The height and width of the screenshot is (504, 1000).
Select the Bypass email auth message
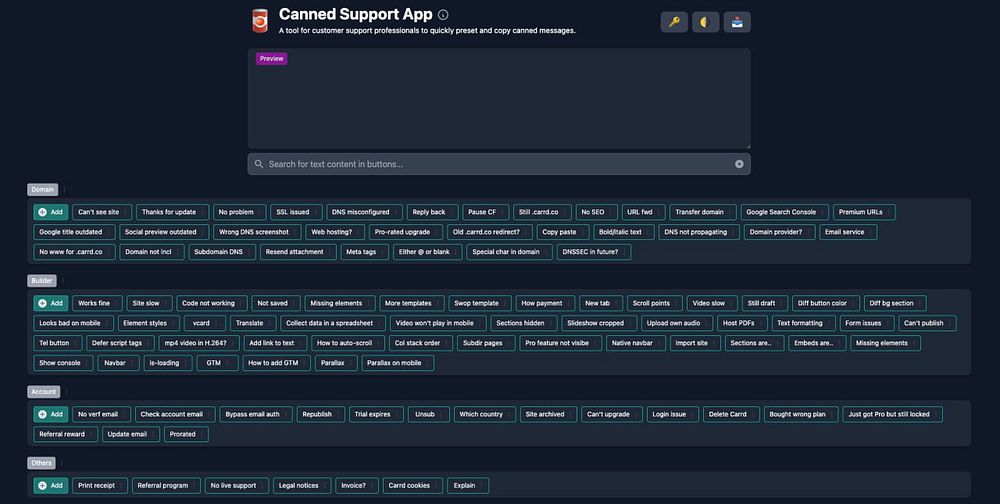(x=256, y=414)
